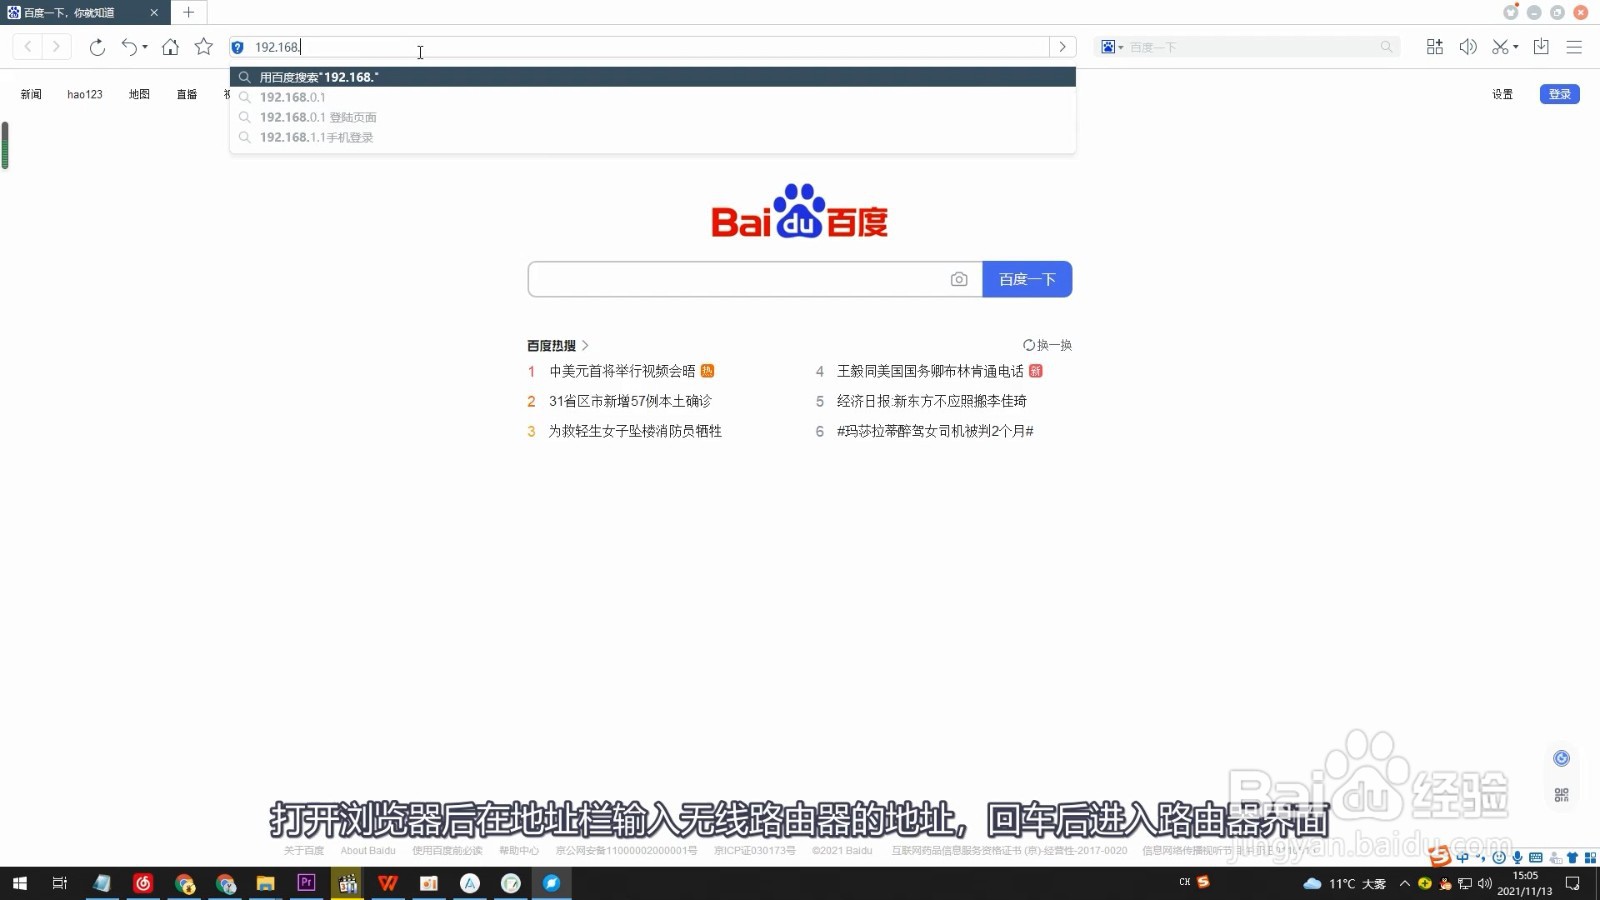Click the blue 登录 button
The height and width of the screenshot is (900, 1600).
click(1559, 94)
